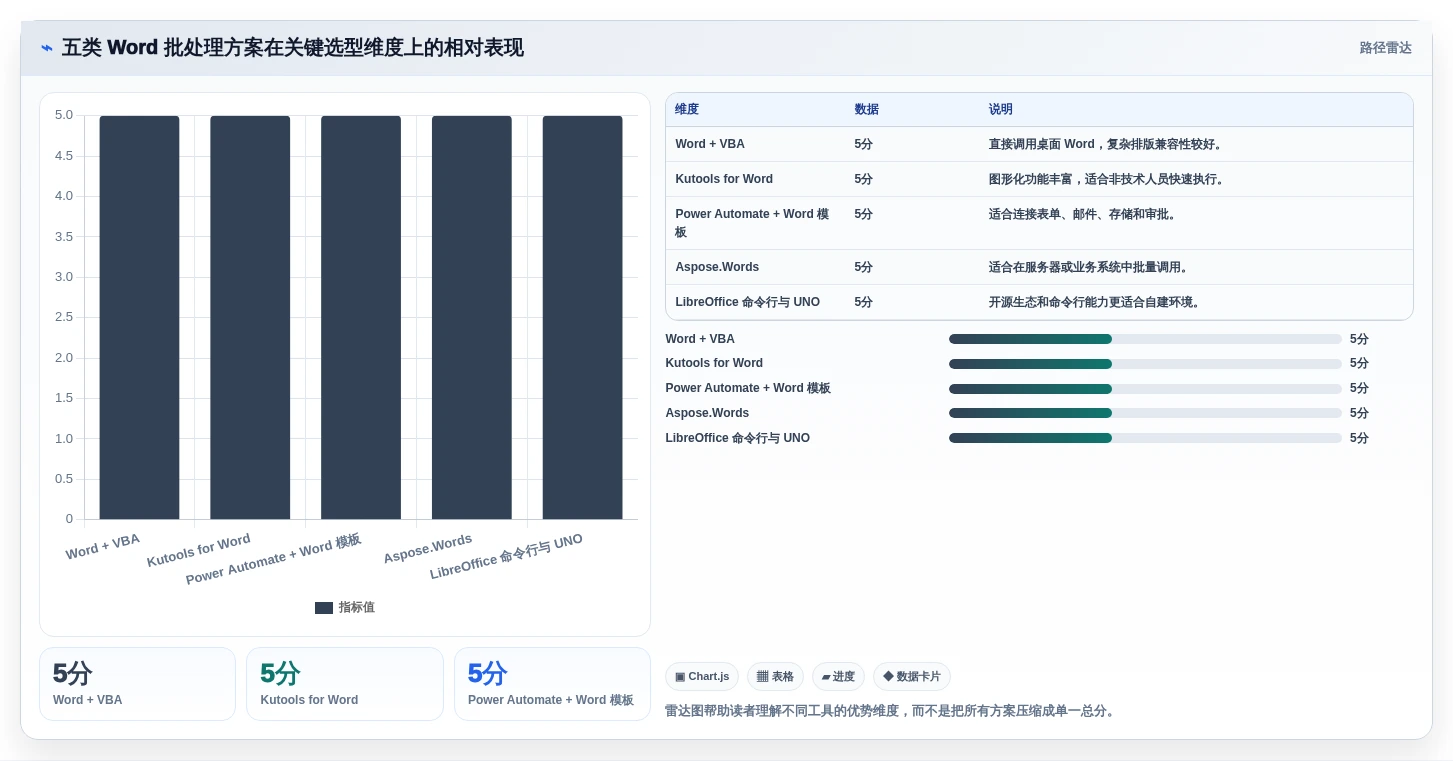Select Power Automate + Word 模板 table cell
The image size is (1453, 761).
[752, 223]
